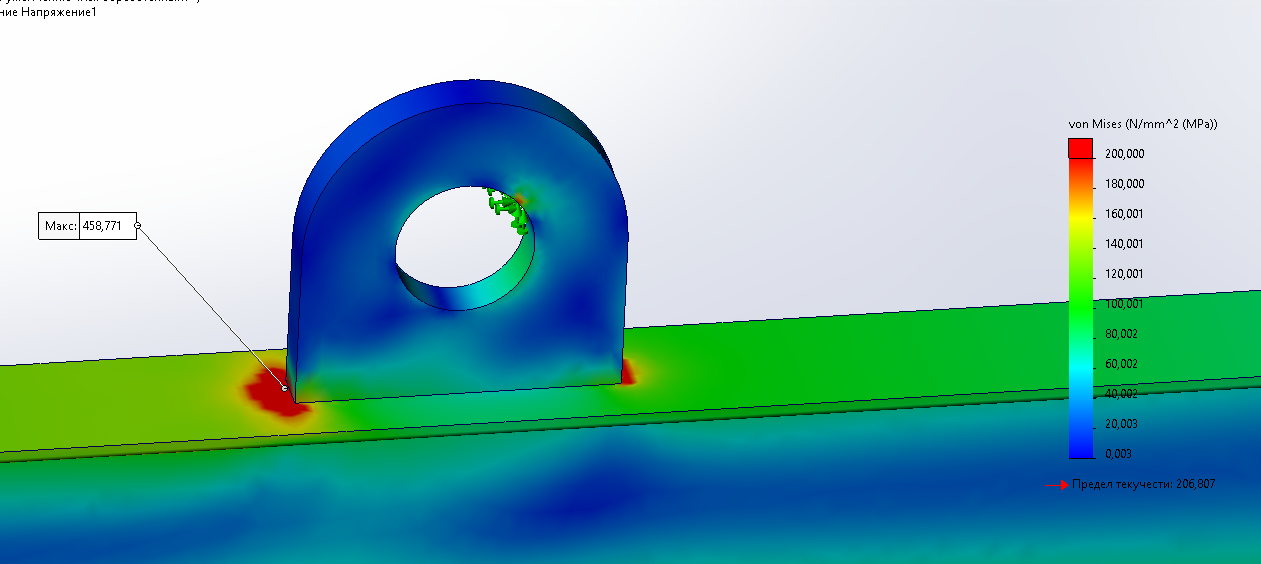Click the green force arrows in the hole
Screen dimensions: 1261x564
point(507,207)
